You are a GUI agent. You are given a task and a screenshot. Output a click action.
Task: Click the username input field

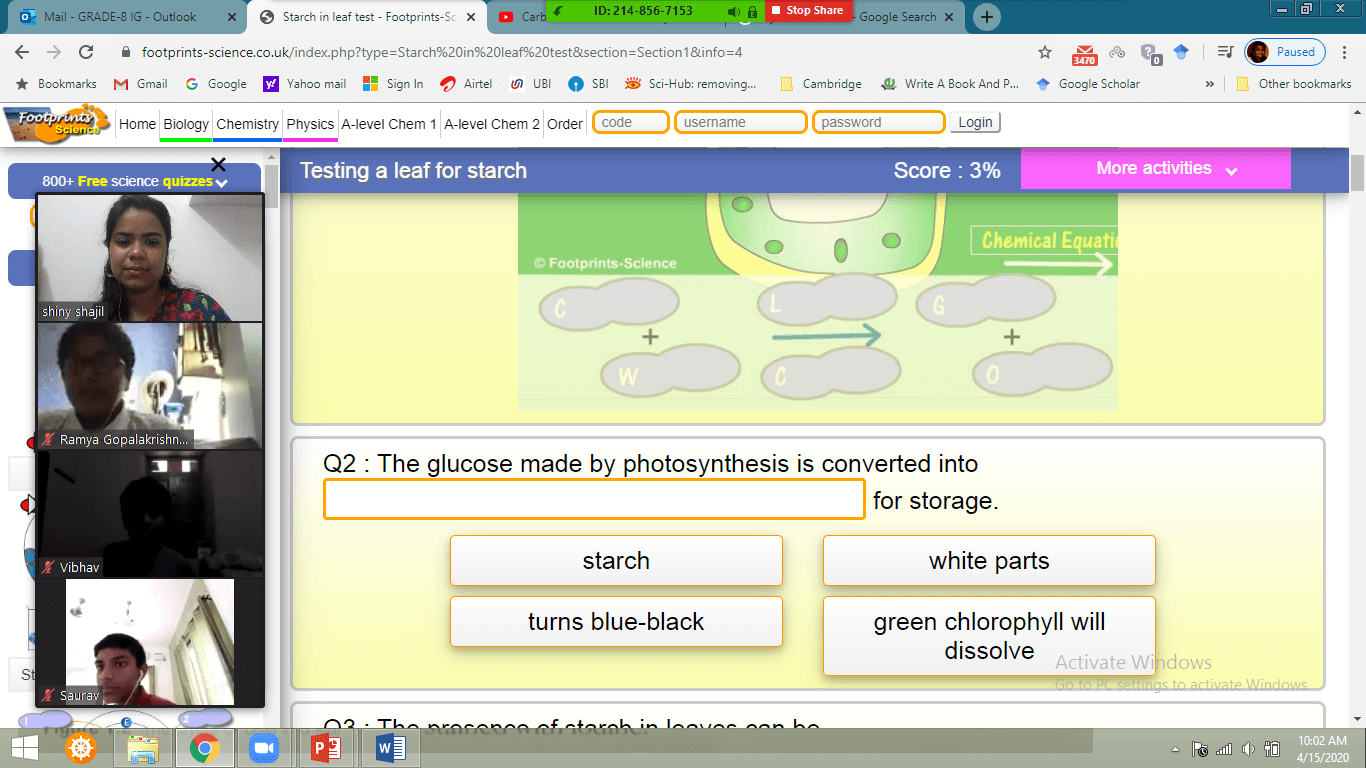[740, 123]
